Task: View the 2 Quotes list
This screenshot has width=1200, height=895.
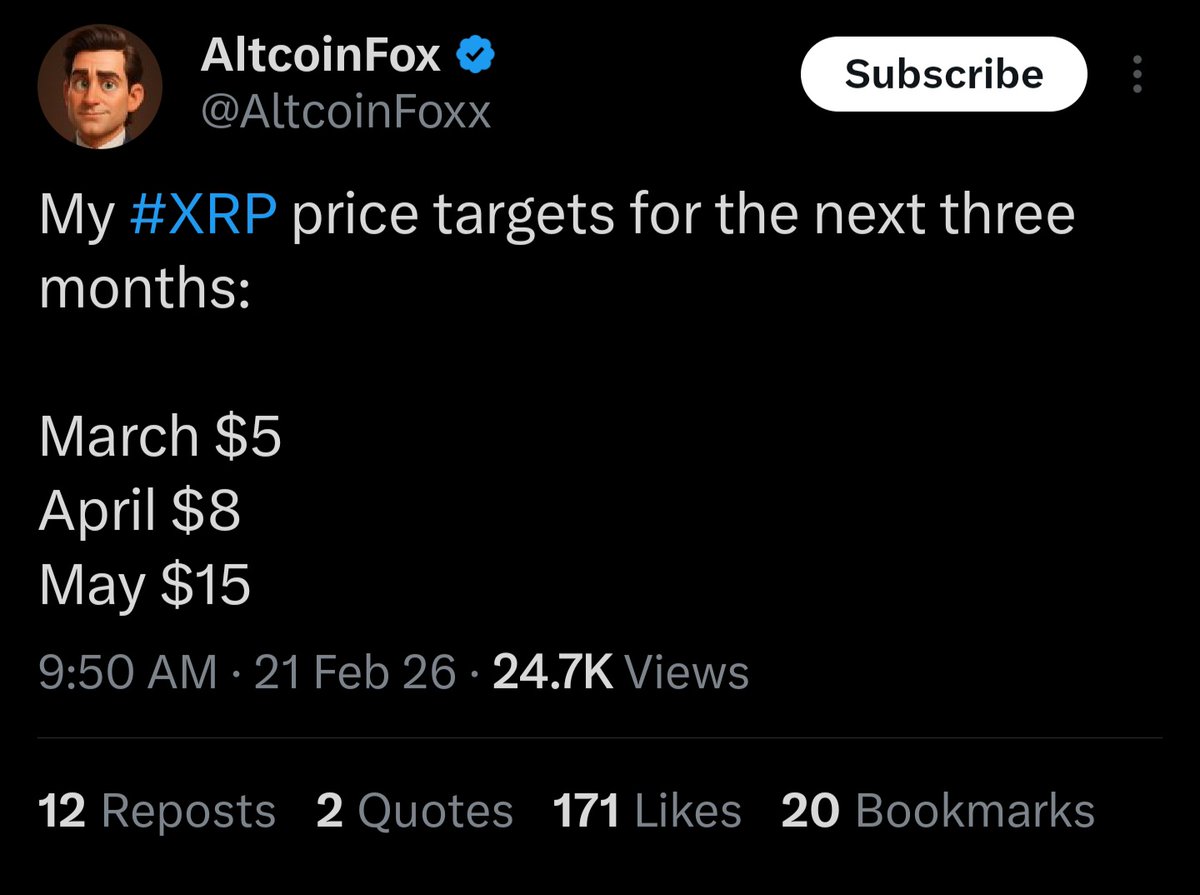Action: [414, 811]
